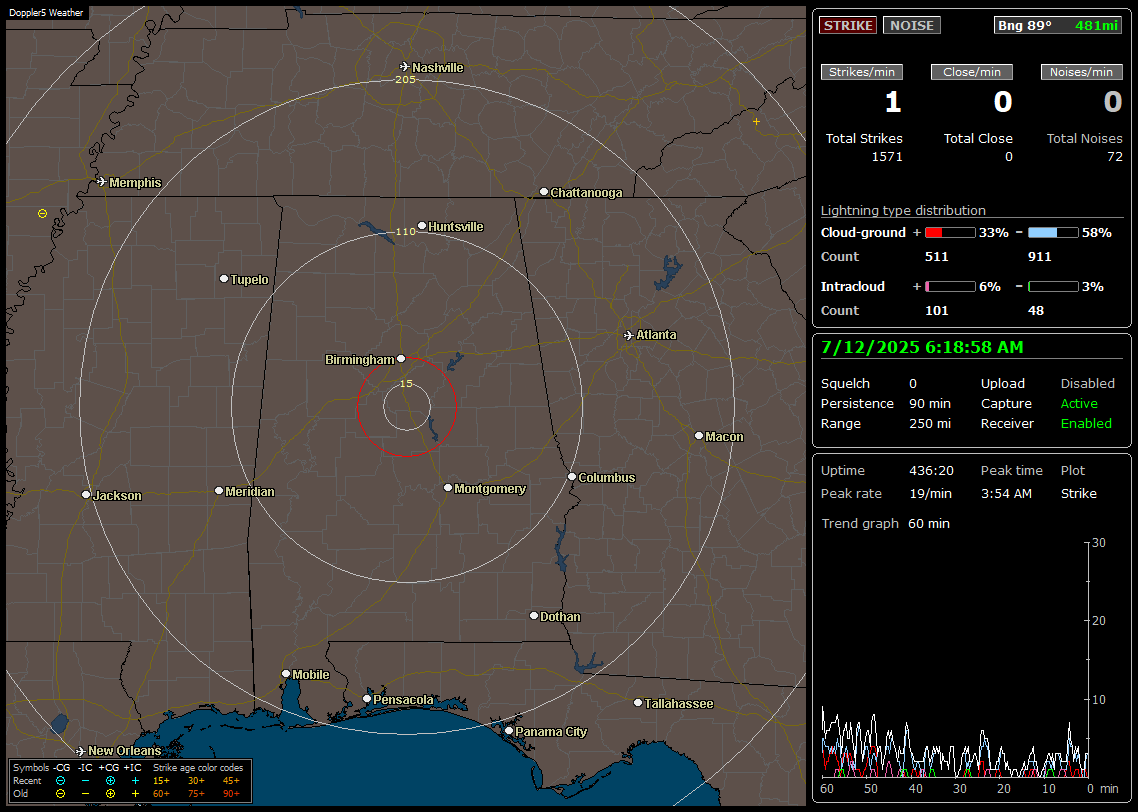Click the 15 range ring label
Viewport: 1138px width, 812px height.
tap(406, 383)
